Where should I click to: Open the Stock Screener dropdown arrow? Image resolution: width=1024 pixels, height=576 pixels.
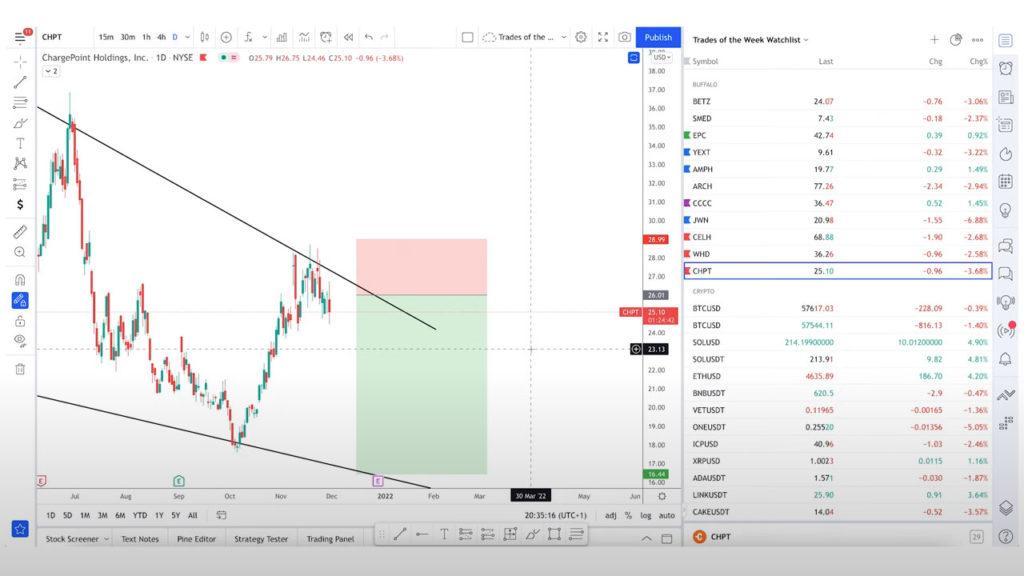pyautogui.click(x=106, y=539)
